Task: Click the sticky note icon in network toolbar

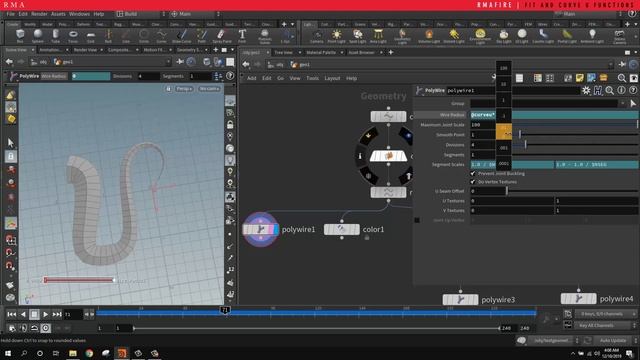Action: click(580, 78)
